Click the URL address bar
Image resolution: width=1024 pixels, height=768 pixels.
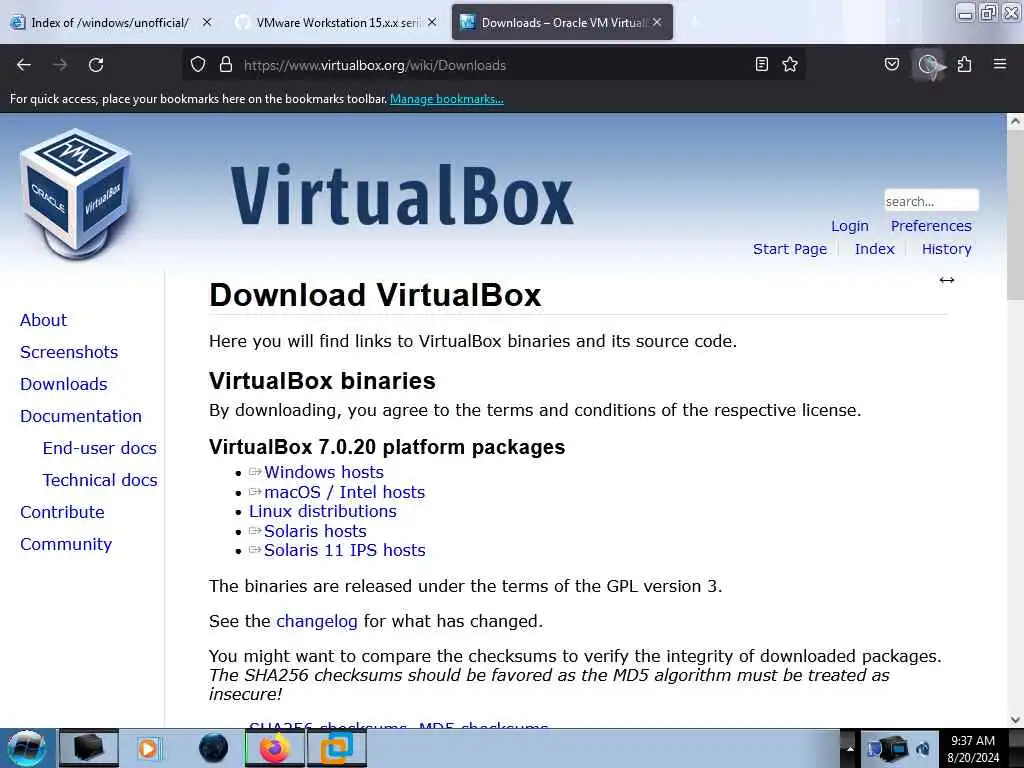pos(493,65)
